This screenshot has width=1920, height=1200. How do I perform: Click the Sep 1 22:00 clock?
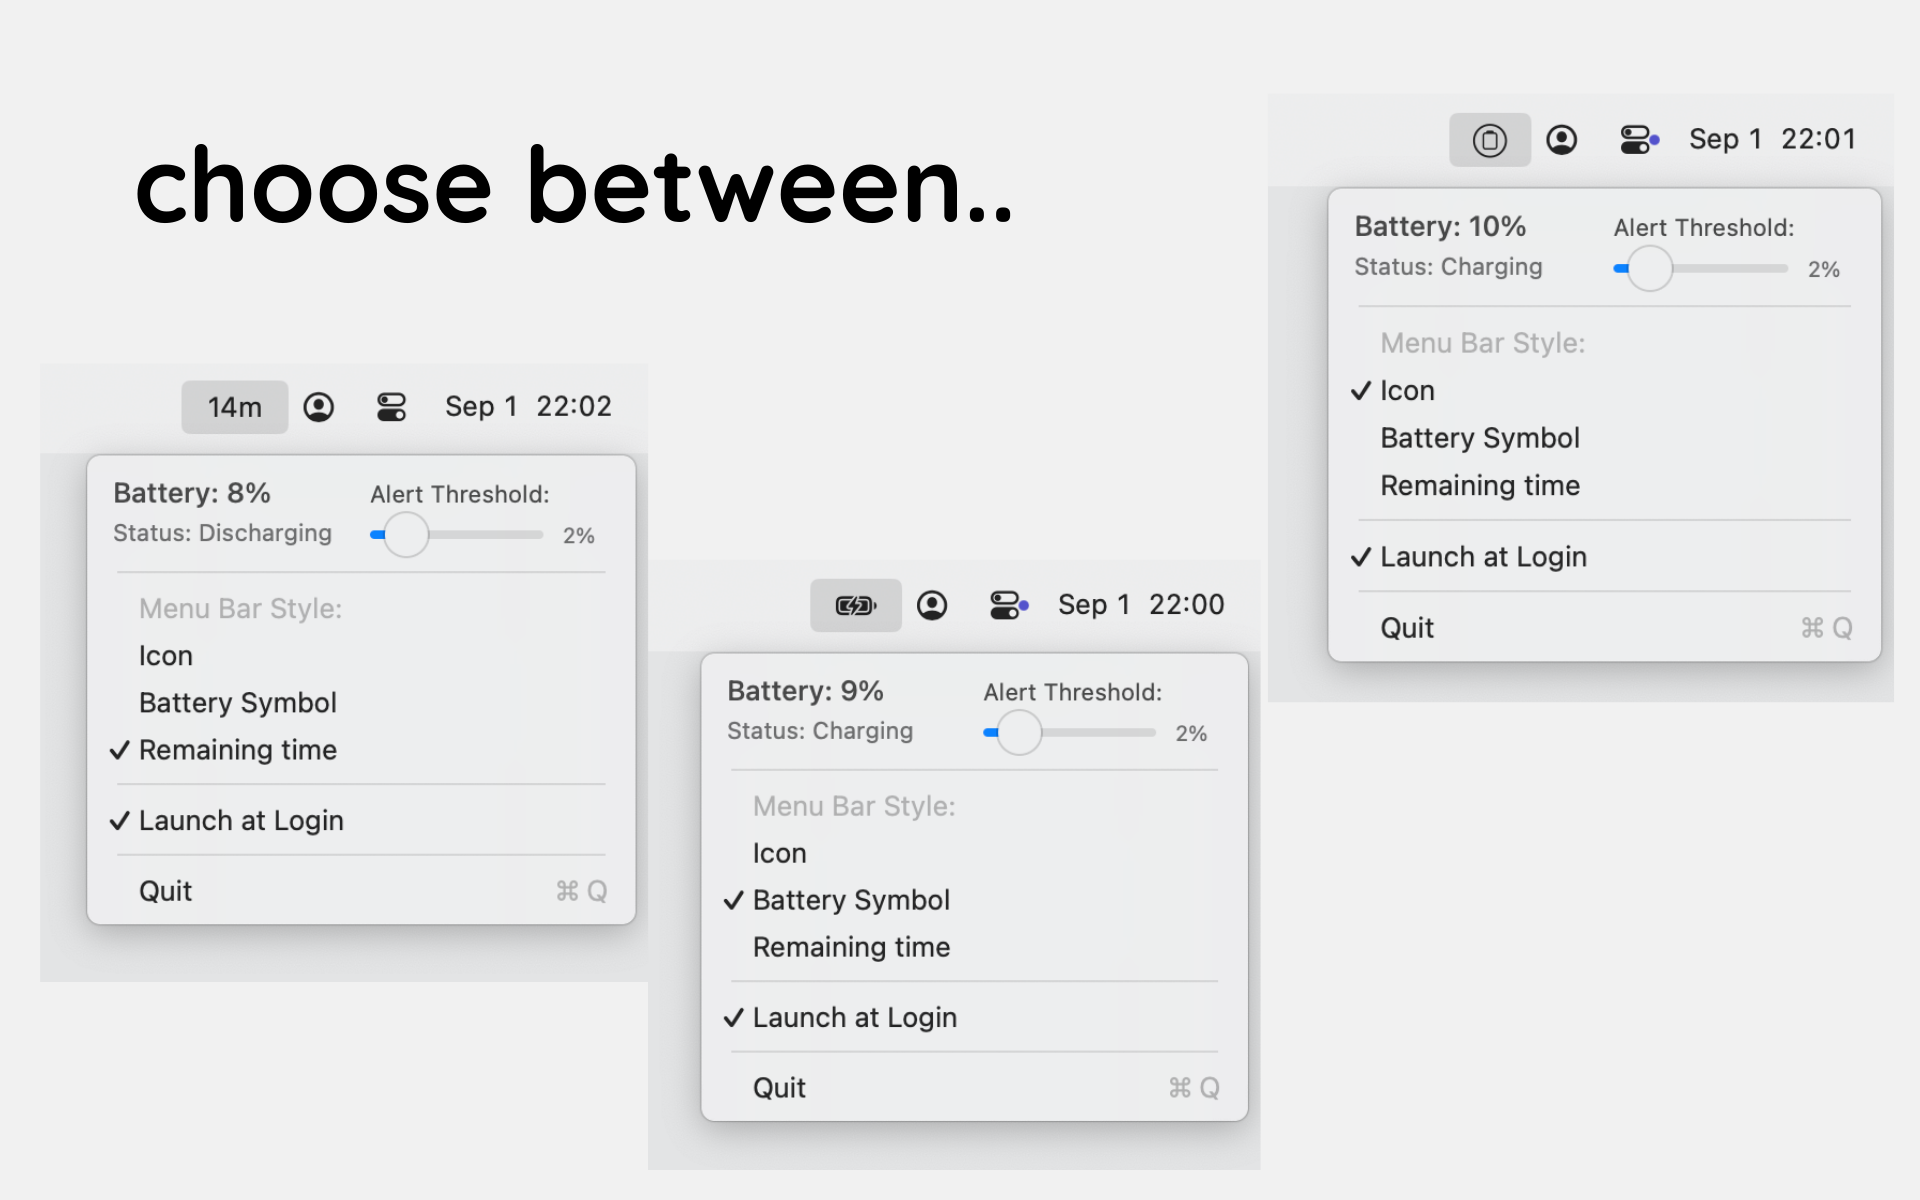[1140, 605]
